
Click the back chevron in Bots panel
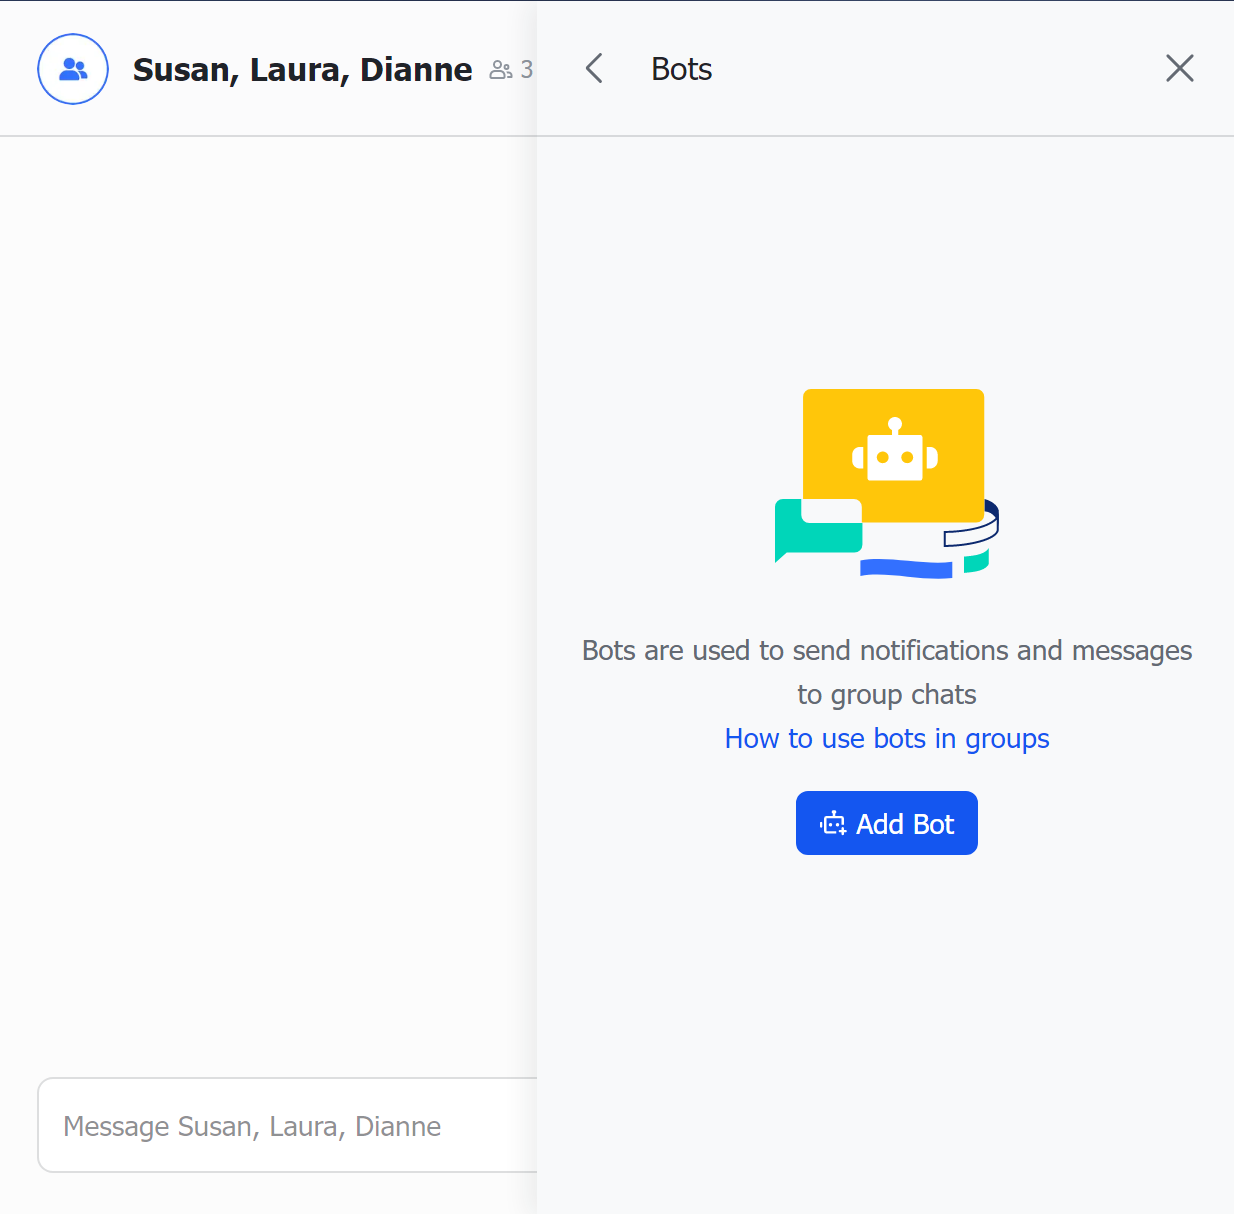coord(593,68)
